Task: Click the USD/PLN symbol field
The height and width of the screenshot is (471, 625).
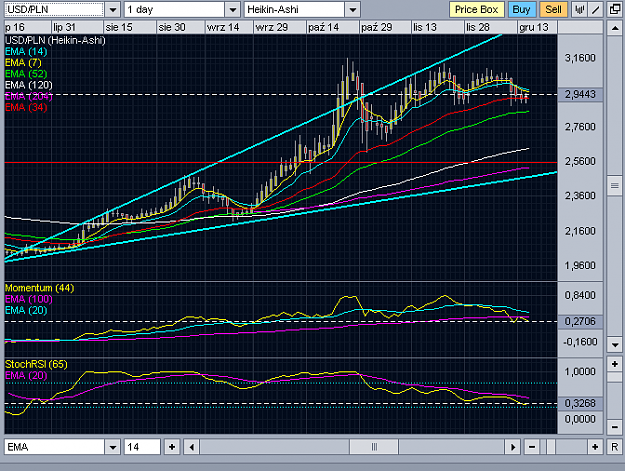Action: click(55, 10)
